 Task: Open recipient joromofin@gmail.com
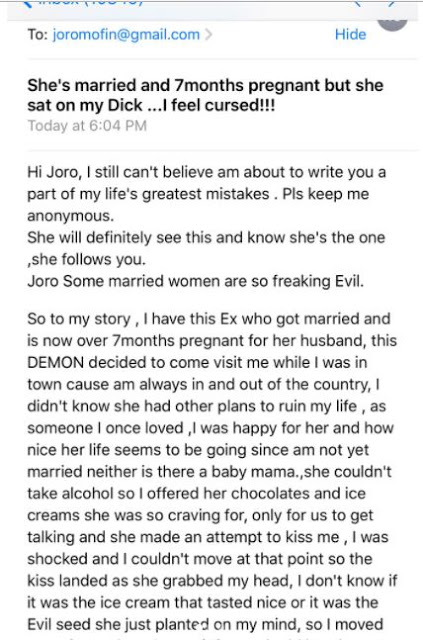[x=126, y=34]
